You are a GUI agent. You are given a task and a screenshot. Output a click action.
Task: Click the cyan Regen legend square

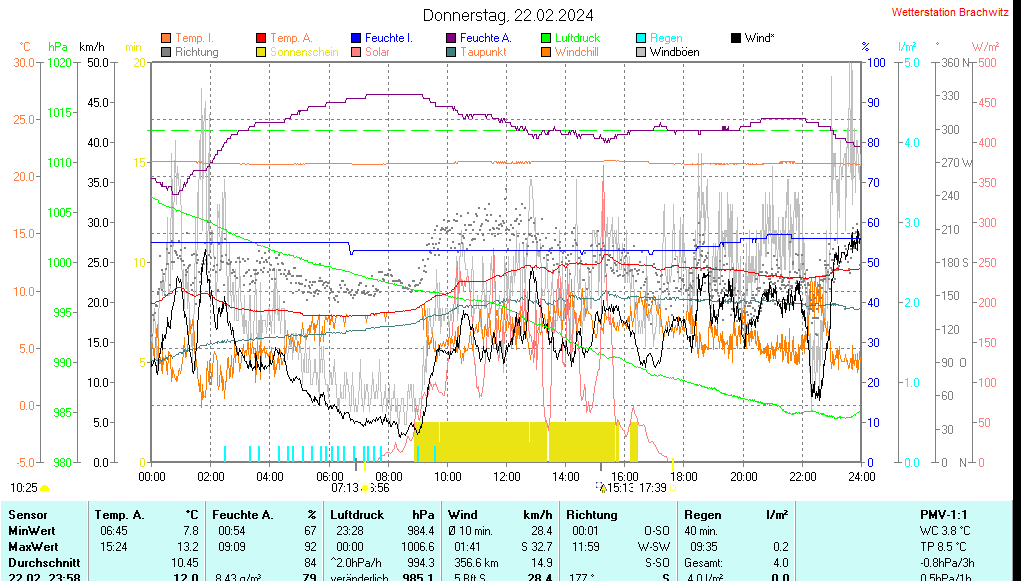pyautogui.click(x=641, y=38)
